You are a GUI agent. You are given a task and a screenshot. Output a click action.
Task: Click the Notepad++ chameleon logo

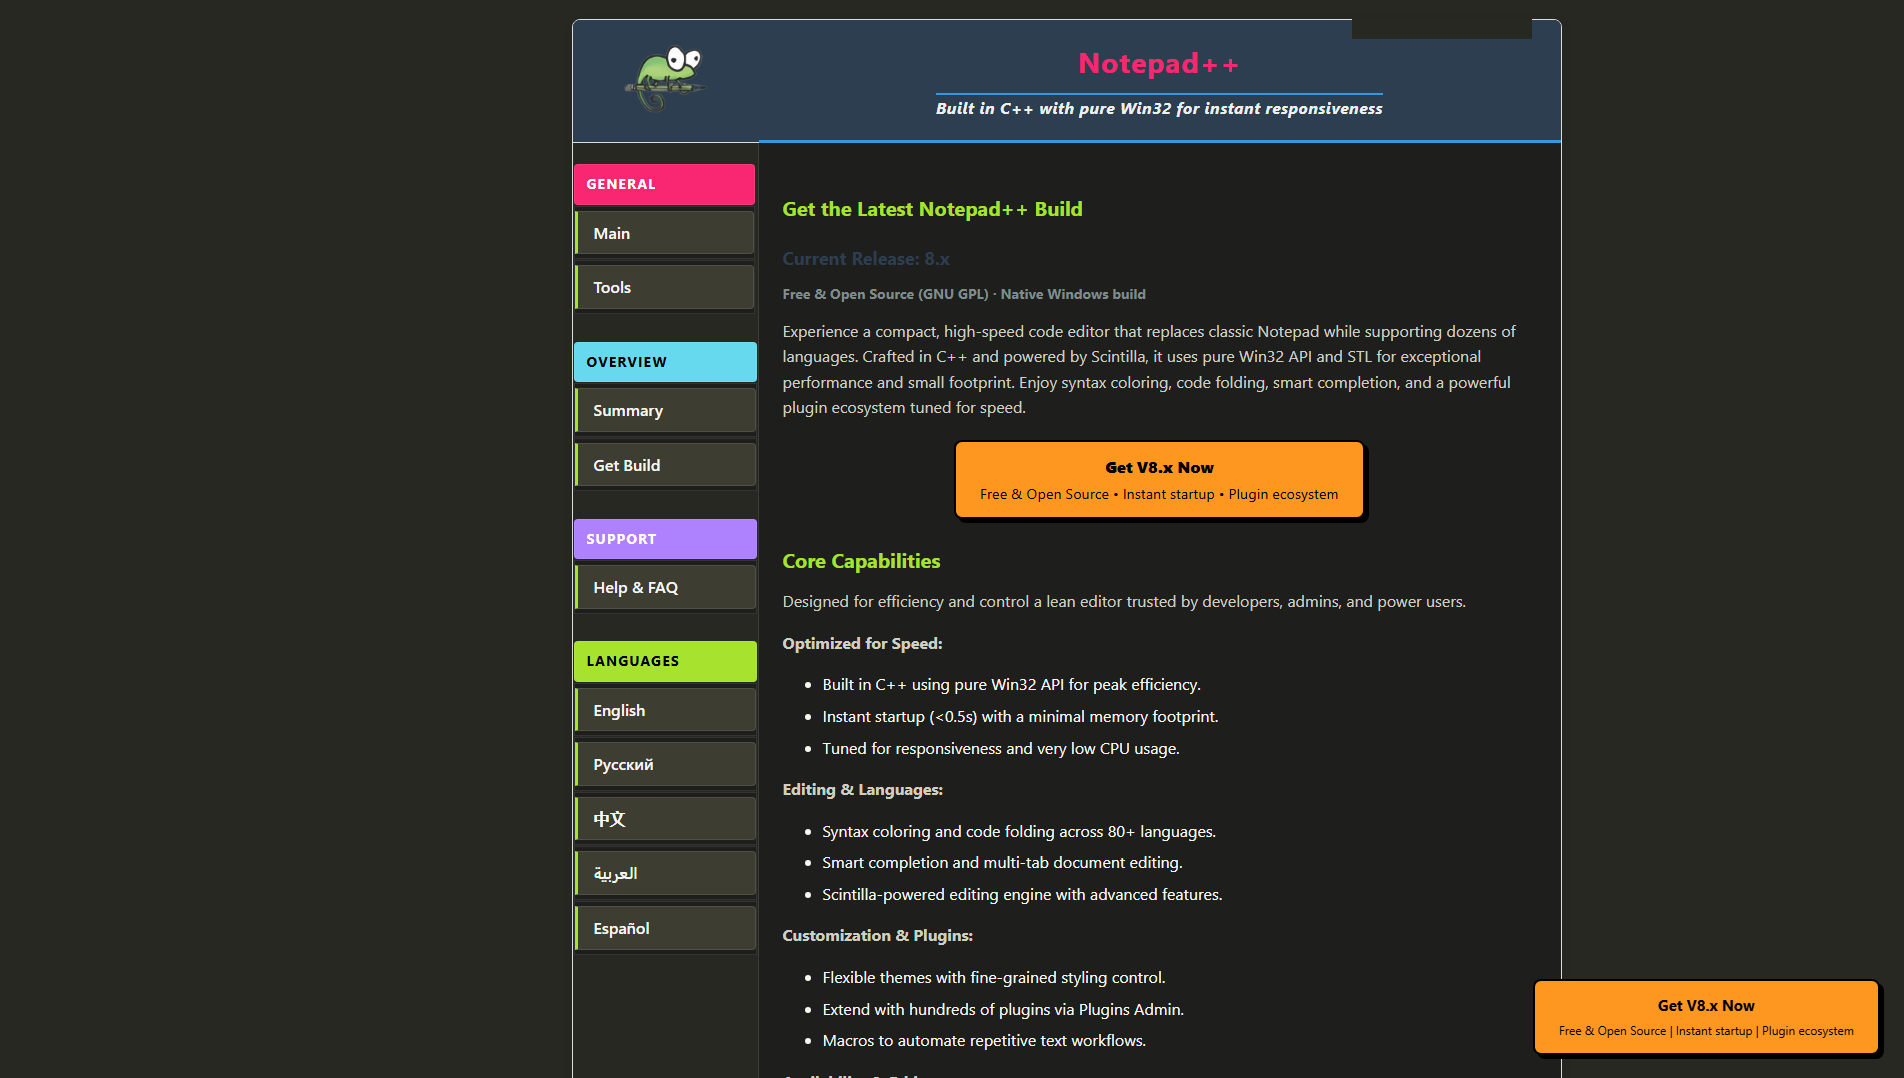[666, 78]
